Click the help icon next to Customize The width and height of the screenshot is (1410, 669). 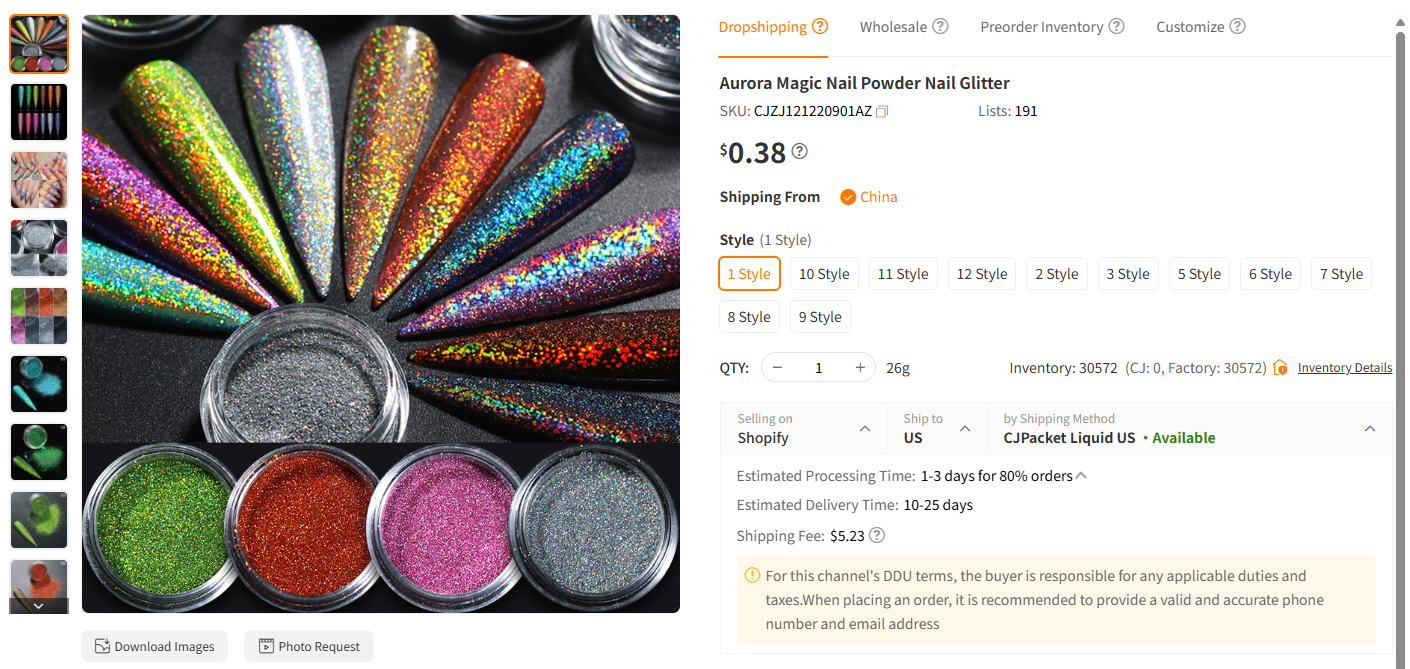1238,27
